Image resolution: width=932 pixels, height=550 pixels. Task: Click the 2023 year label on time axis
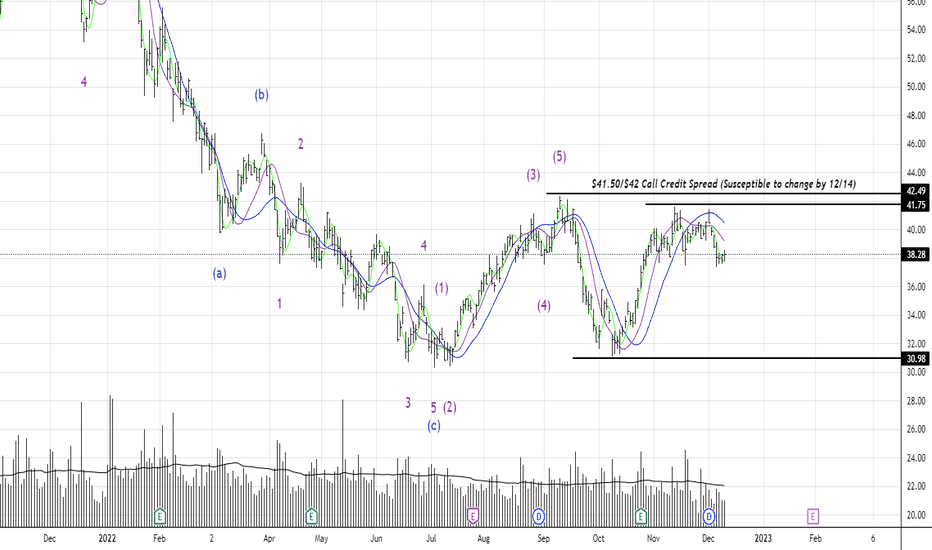763,539
